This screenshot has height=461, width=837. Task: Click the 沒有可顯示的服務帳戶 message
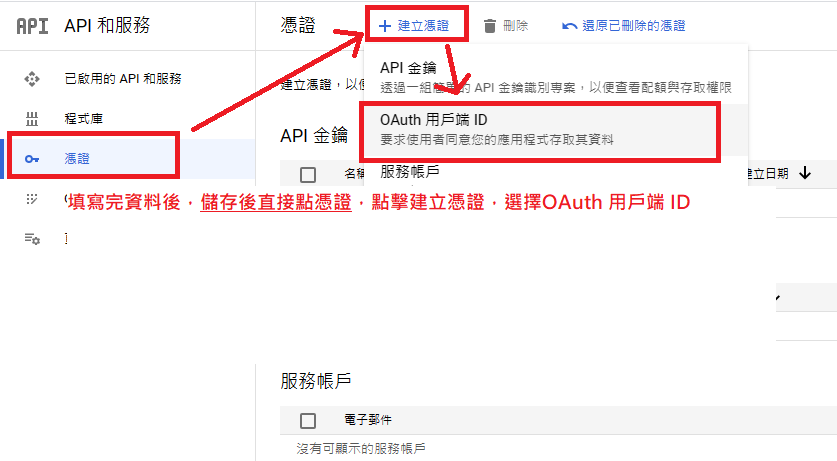361,449
